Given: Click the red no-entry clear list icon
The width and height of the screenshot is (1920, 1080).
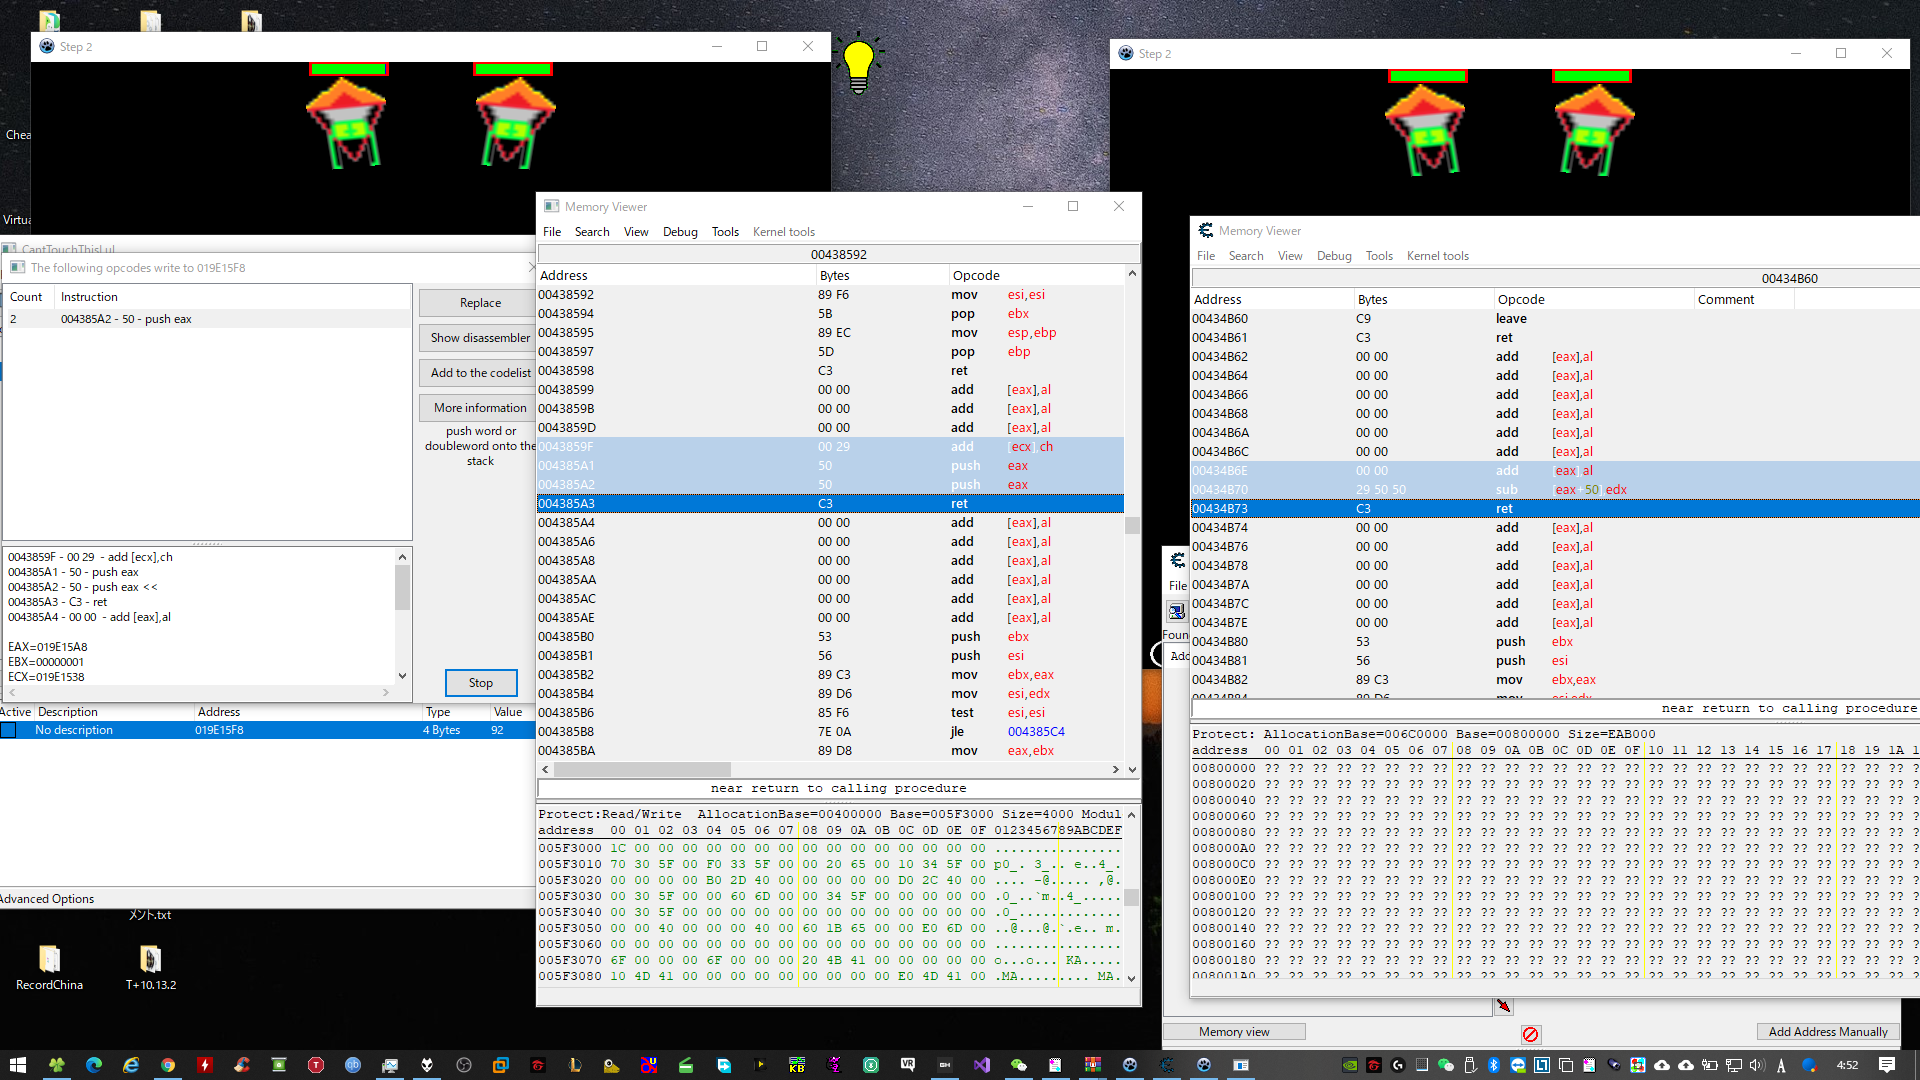Looking at the screenshot, I should coord(1530,1034).
